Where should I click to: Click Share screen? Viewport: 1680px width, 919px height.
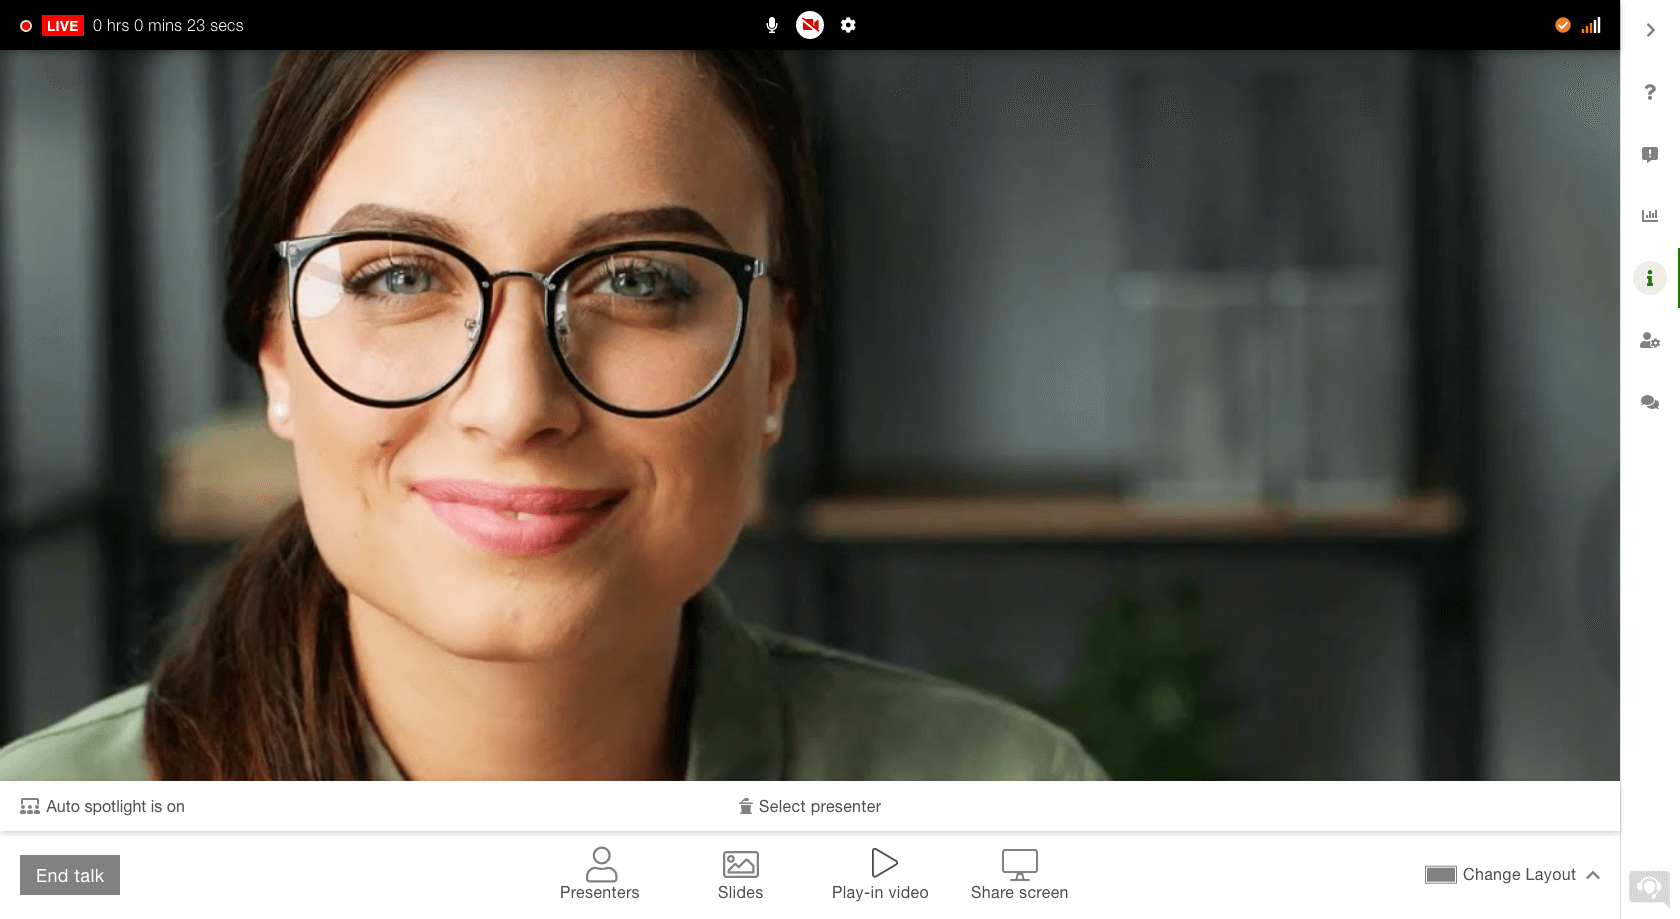[x=1019, y=874]
